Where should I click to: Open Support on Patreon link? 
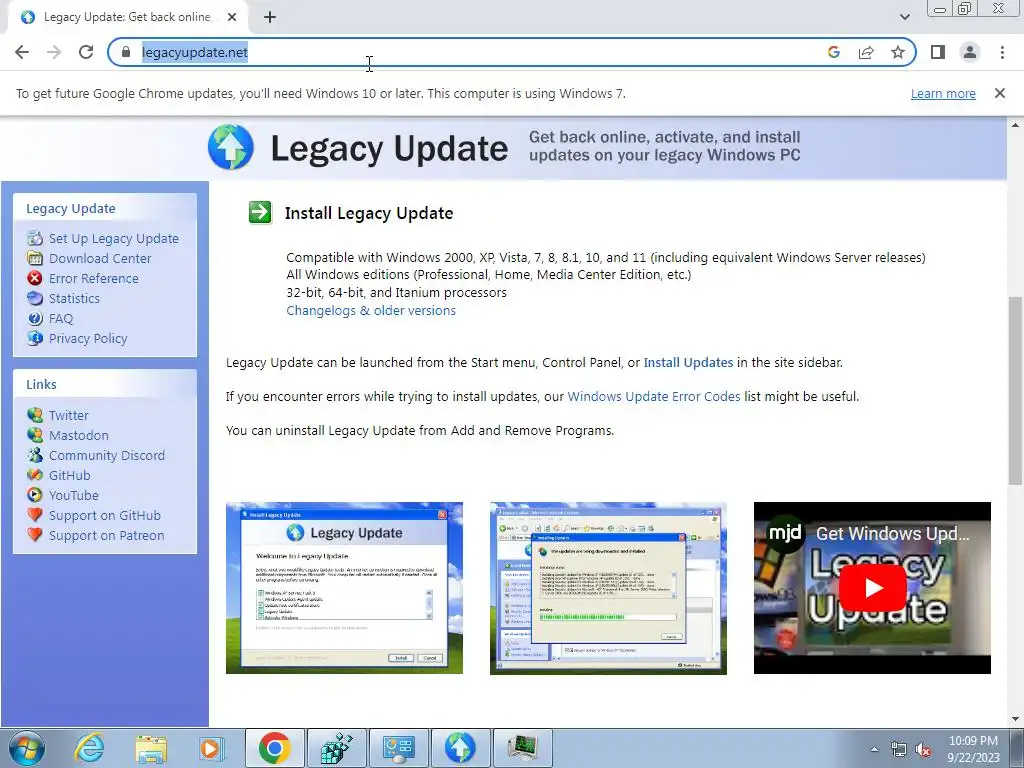106,536
